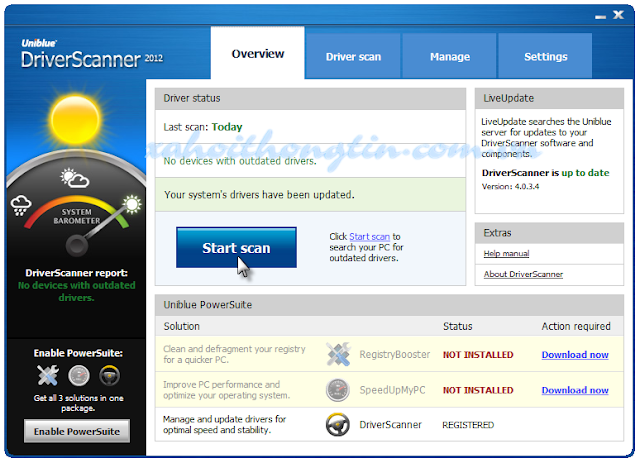Image resolution: width=640 pixels, height=463 pixels.
Task: Click 'Last scan: Today' text
Action: [203, 127]
